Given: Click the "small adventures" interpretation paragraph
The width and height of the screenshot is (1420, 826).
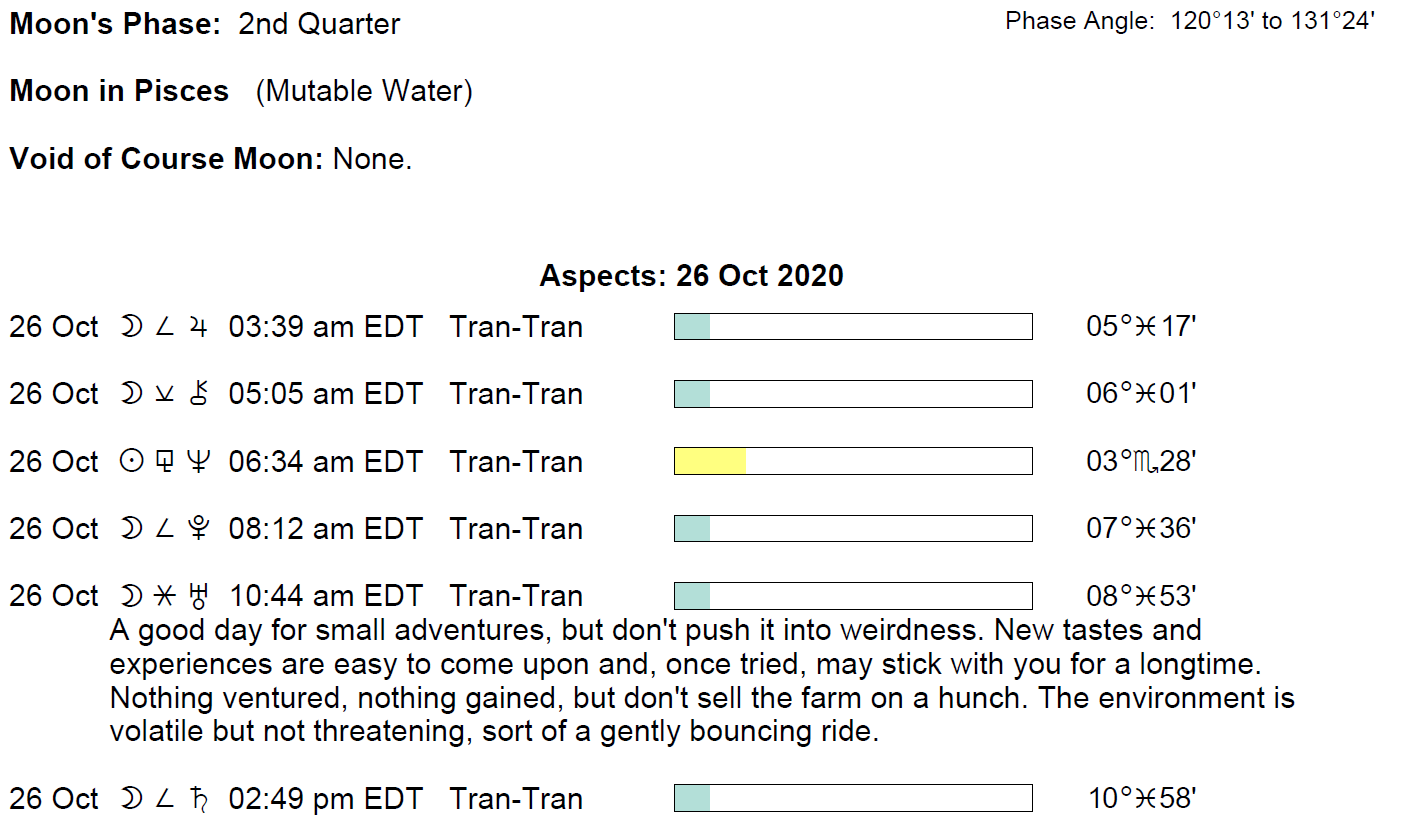Looking at the screenshot, I should pos(700,681).
